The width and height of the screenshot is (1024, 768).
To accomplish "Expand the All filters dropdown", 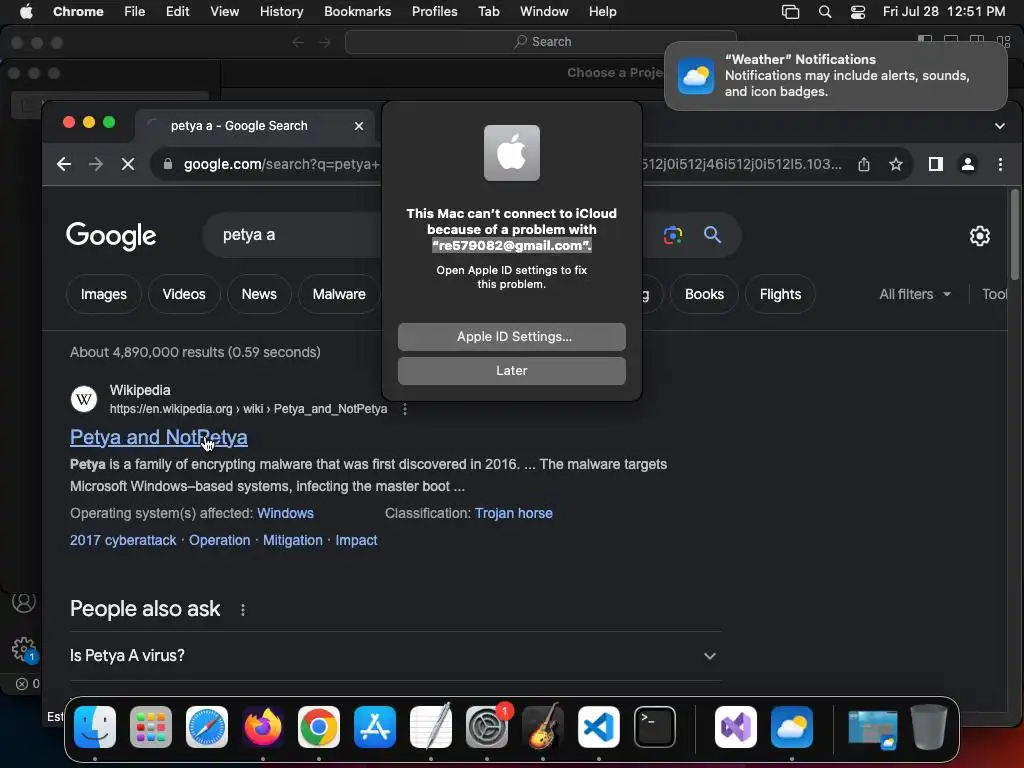I will click(x=914, y=295).
